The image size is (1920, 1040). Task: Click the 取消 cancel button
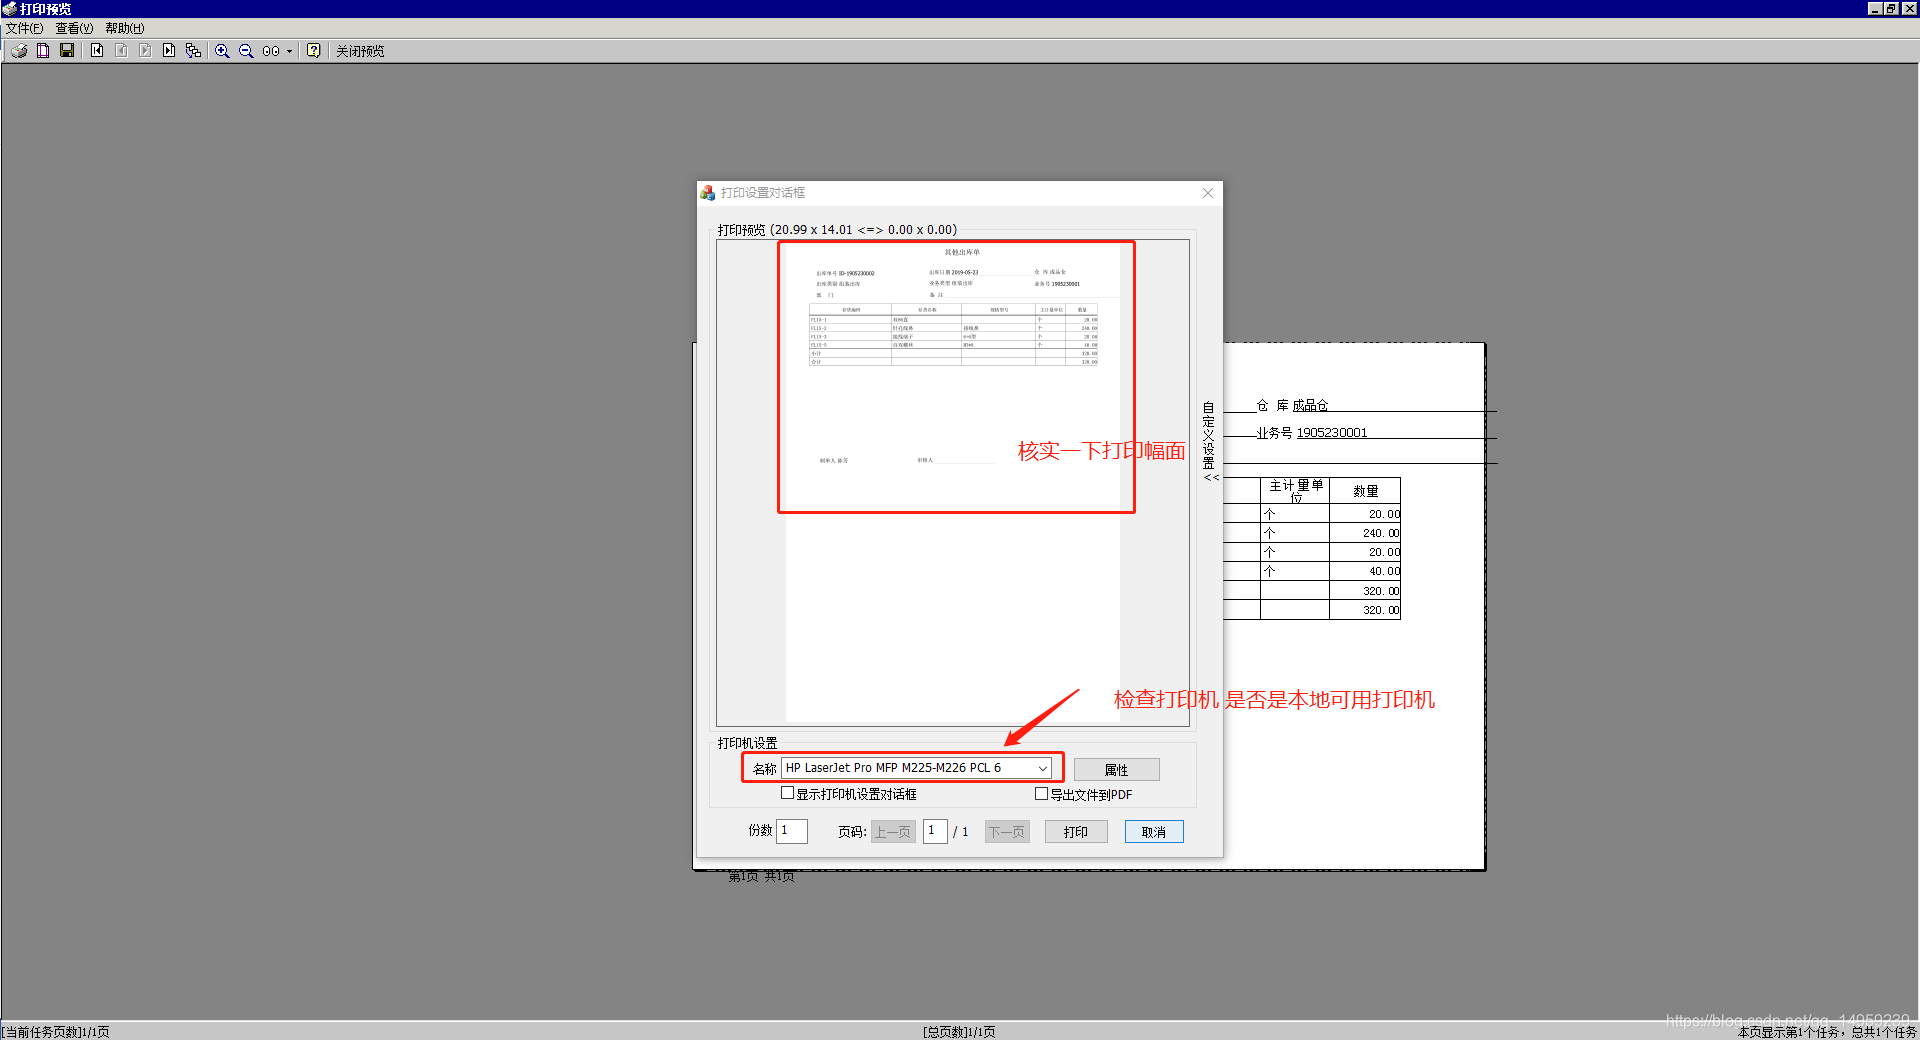(1154, 832)
